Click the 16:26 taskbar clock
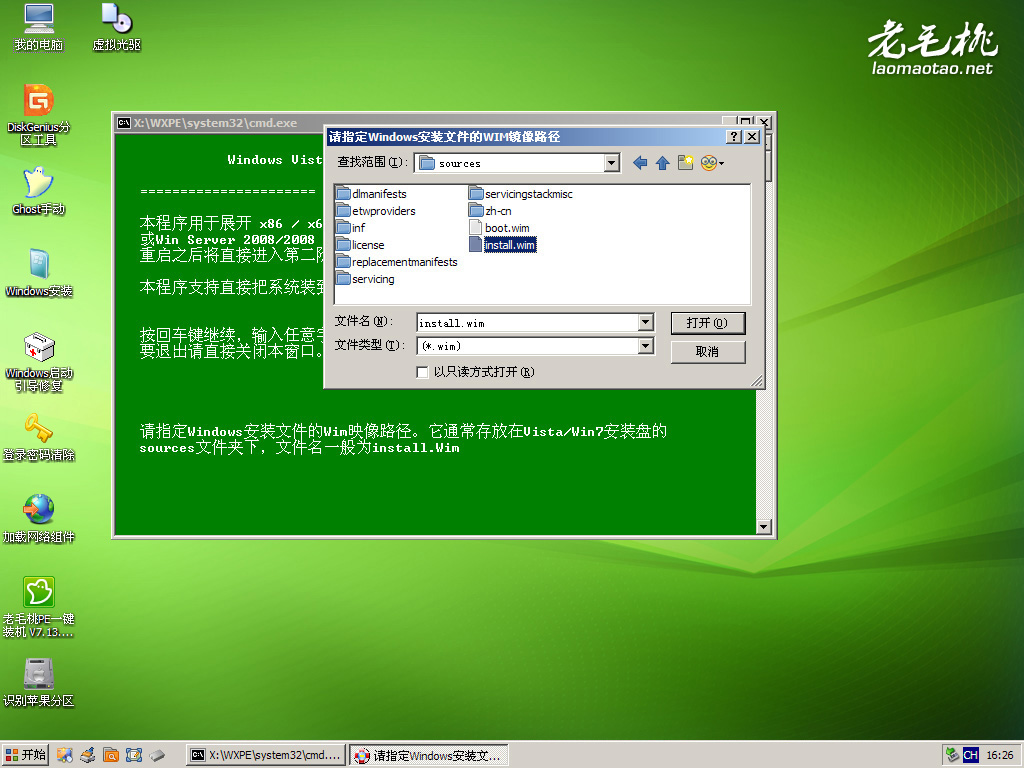 pyautogui.click(x=1000, y=756)
